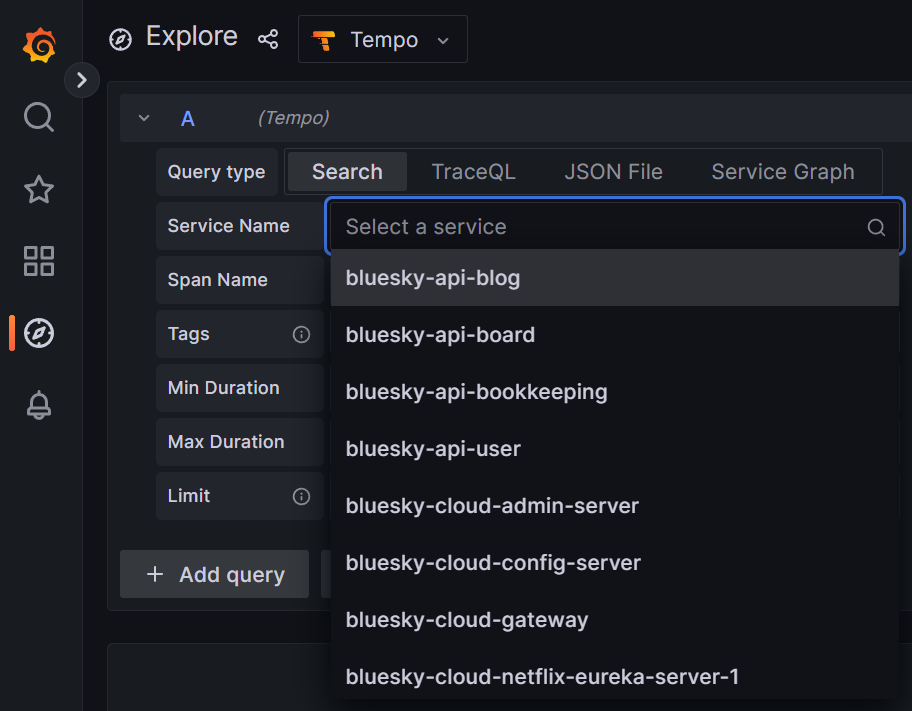Switch to the Service Graph query type
Image resolution: width=912 pixels, height=711 pixels.
click(x=783, y=172)
